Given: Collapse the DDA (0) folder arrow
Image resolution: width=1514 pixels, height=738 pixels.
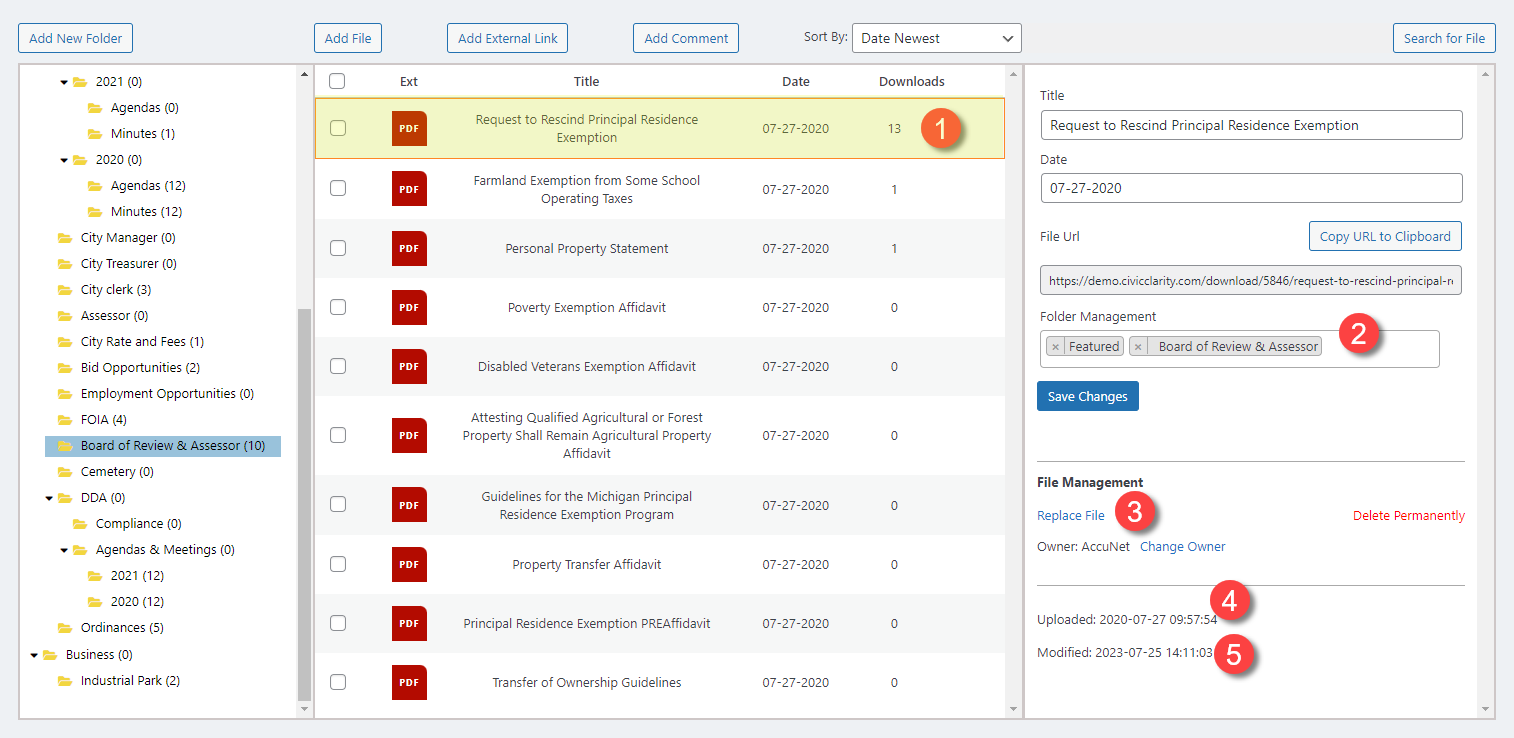Looking at the screenshot, I should coord(49,498).
